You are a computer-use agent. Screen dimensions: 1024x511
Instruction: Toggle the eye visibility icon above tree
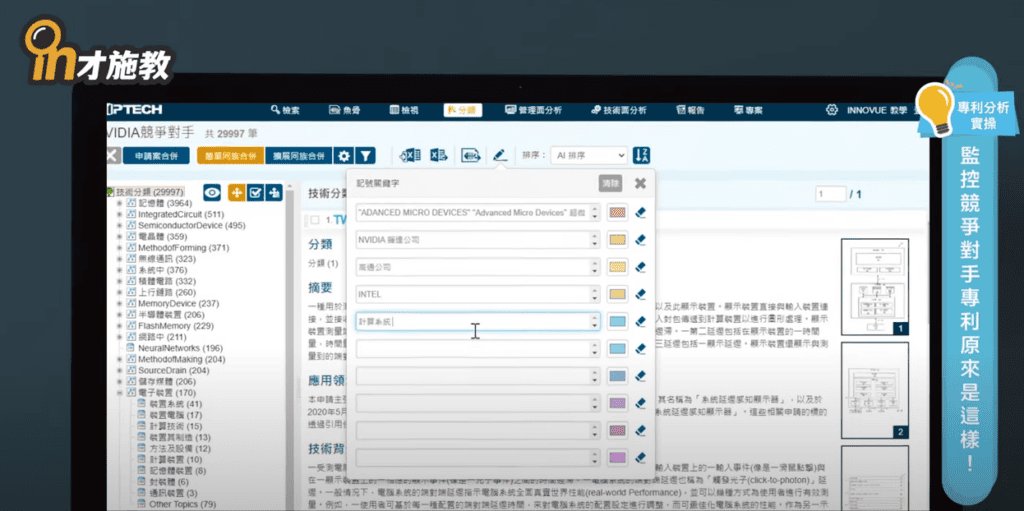pyautogui.click(x=212, y=192)
